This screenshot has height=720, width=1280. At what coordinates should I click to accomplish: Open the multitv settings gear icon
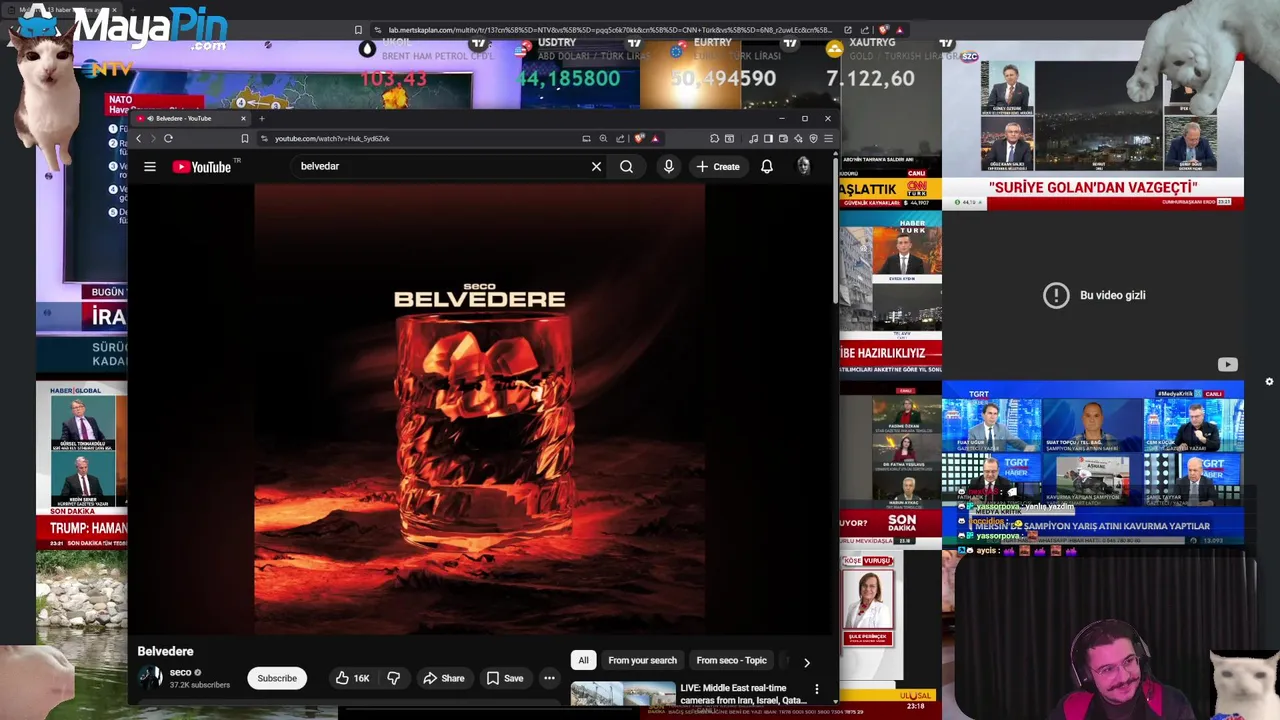(x=1269, y=381)
